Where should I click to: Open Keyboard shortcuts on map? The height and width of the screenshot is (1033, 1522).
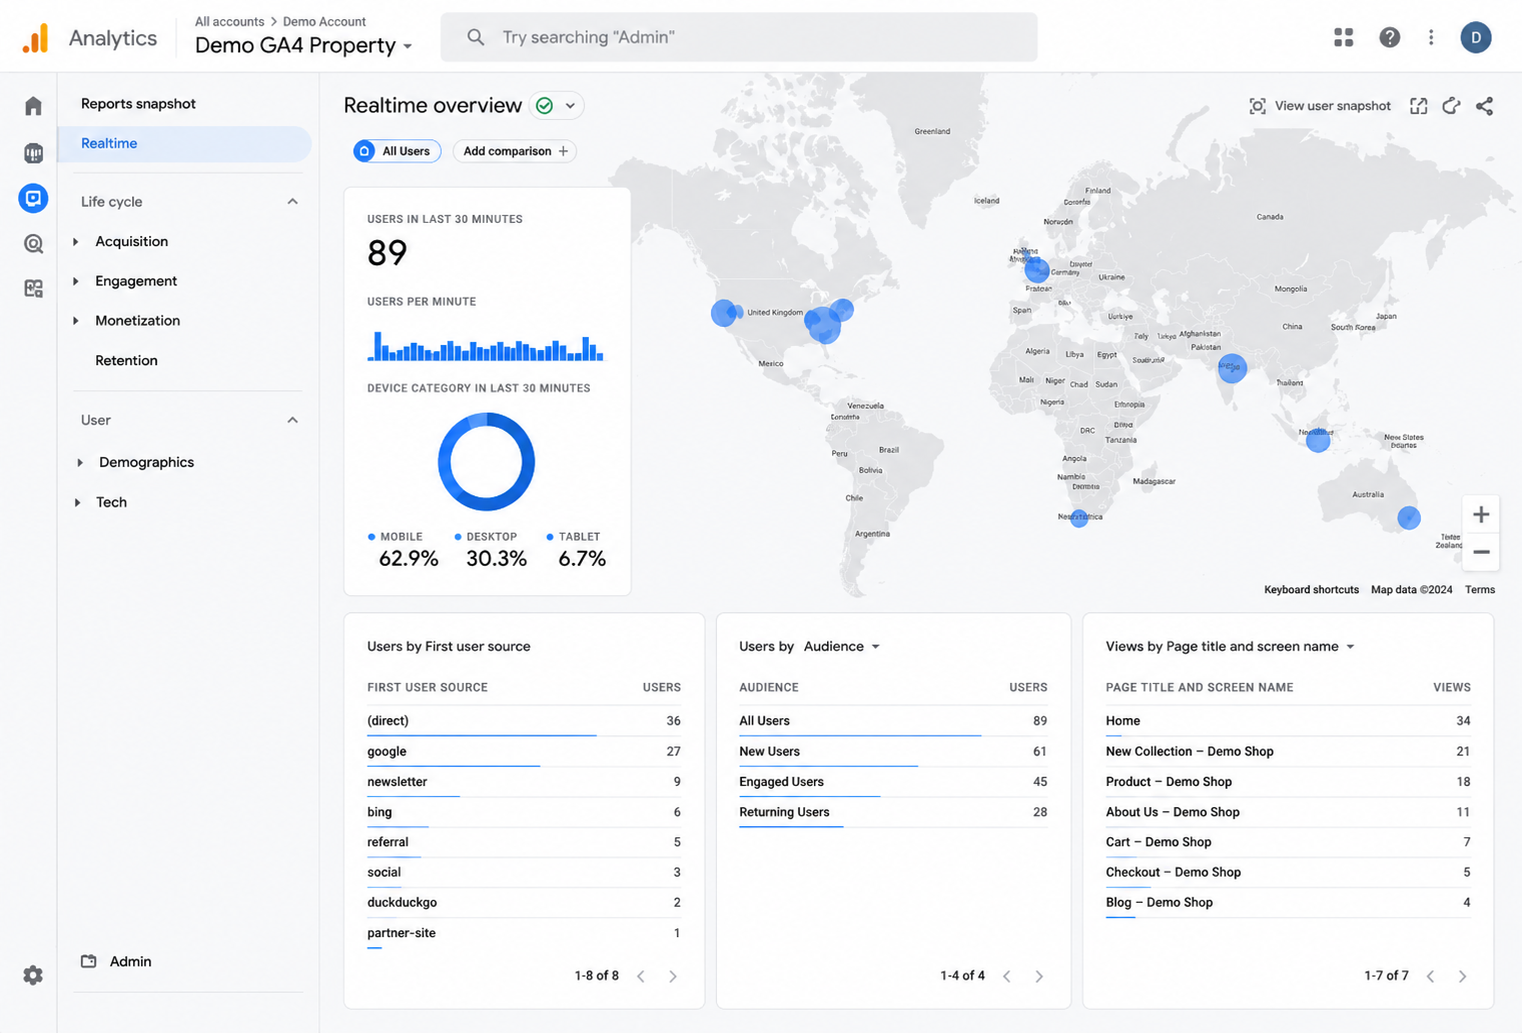pos(1311,590)
